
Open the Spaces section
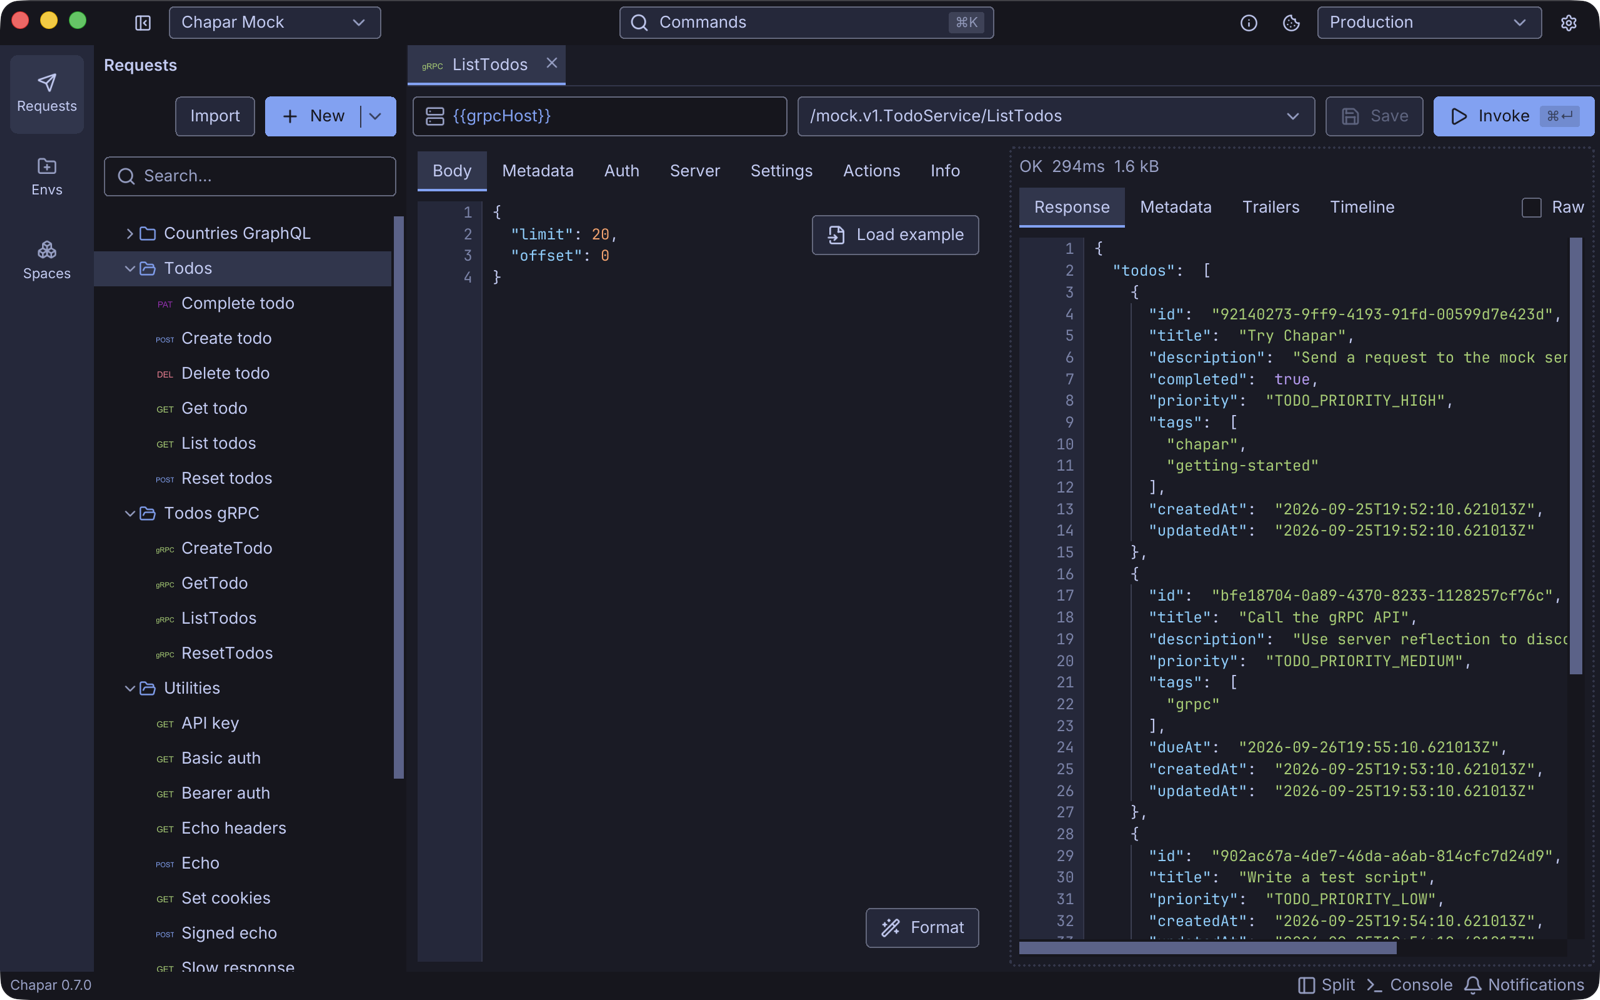[47, 260]
